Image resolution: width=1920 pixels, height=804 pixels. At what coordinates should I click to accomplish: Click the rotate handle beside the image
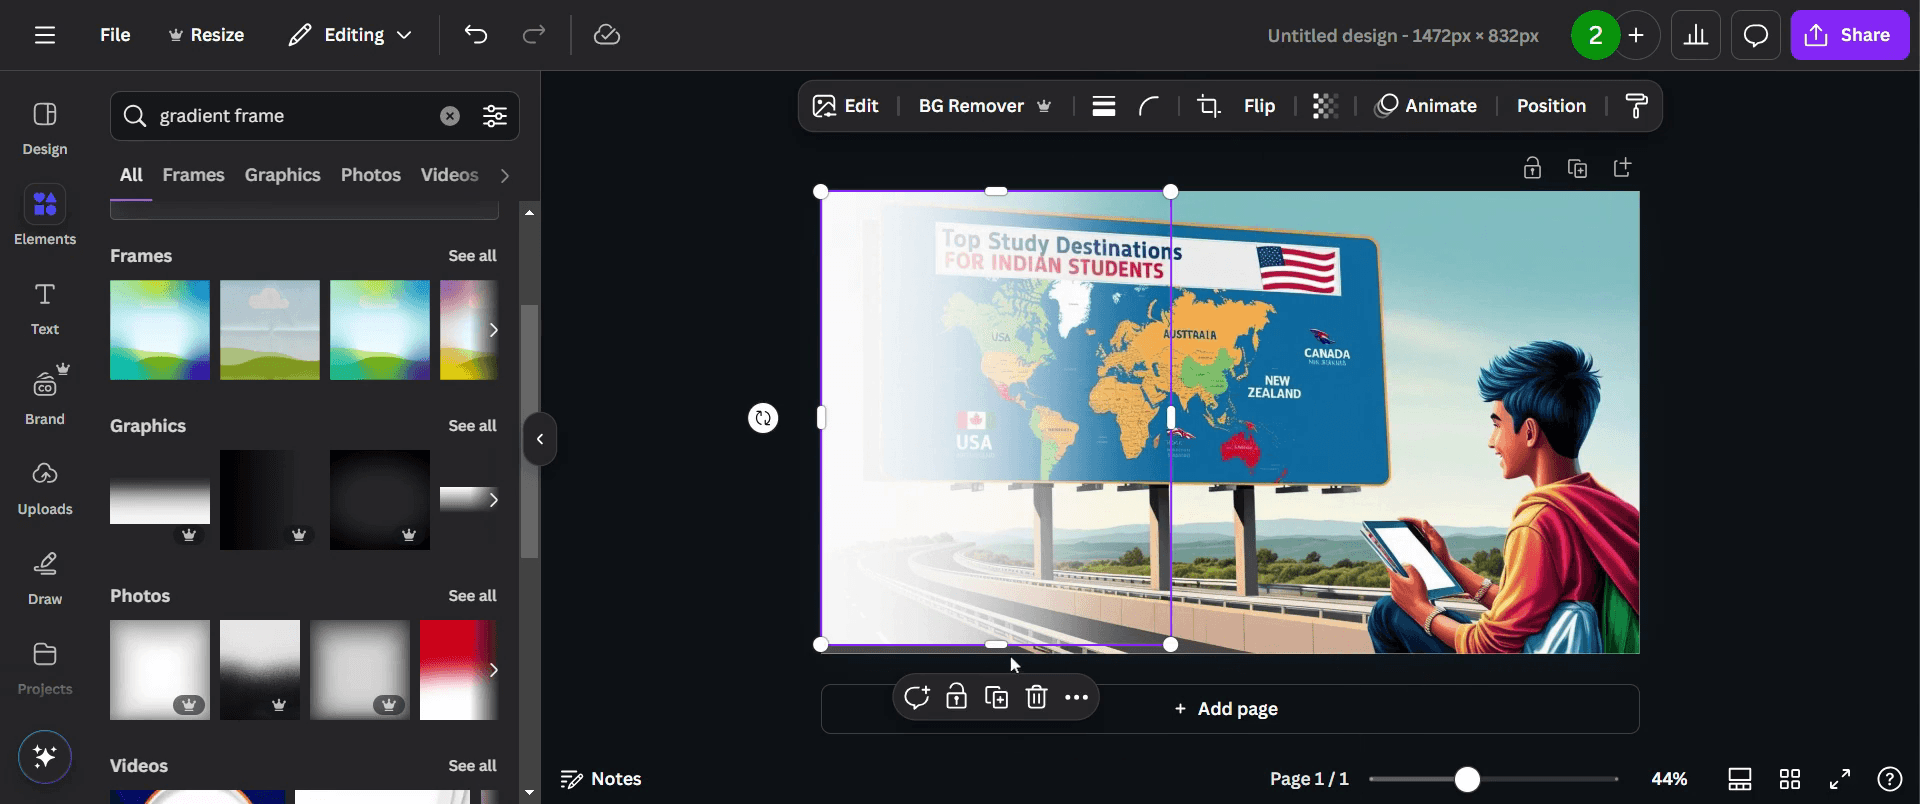coord(763,418)
